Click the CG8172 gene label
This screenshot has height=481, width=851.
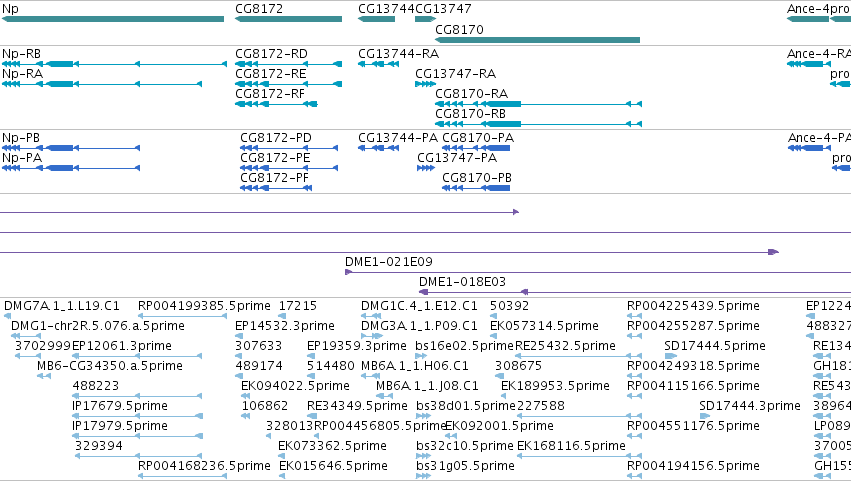[259, 9]
